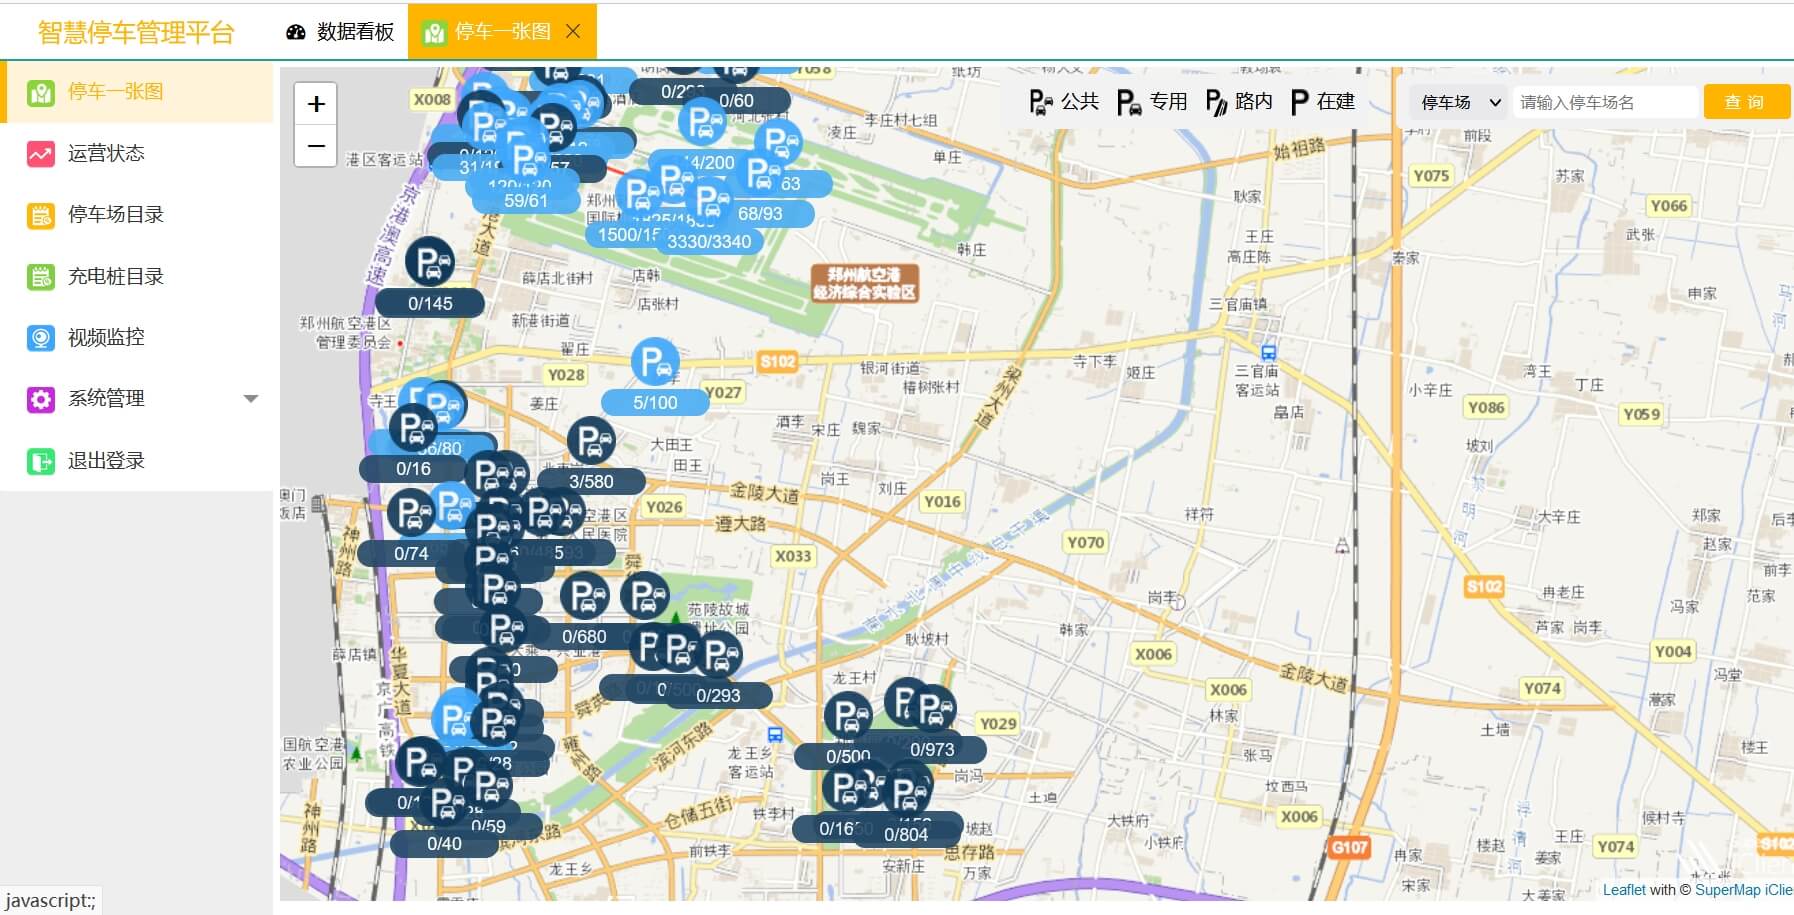Select parking marker above the 0/500 label
The height and width of the screenshot is (915, 1794).
pos(848,716)
